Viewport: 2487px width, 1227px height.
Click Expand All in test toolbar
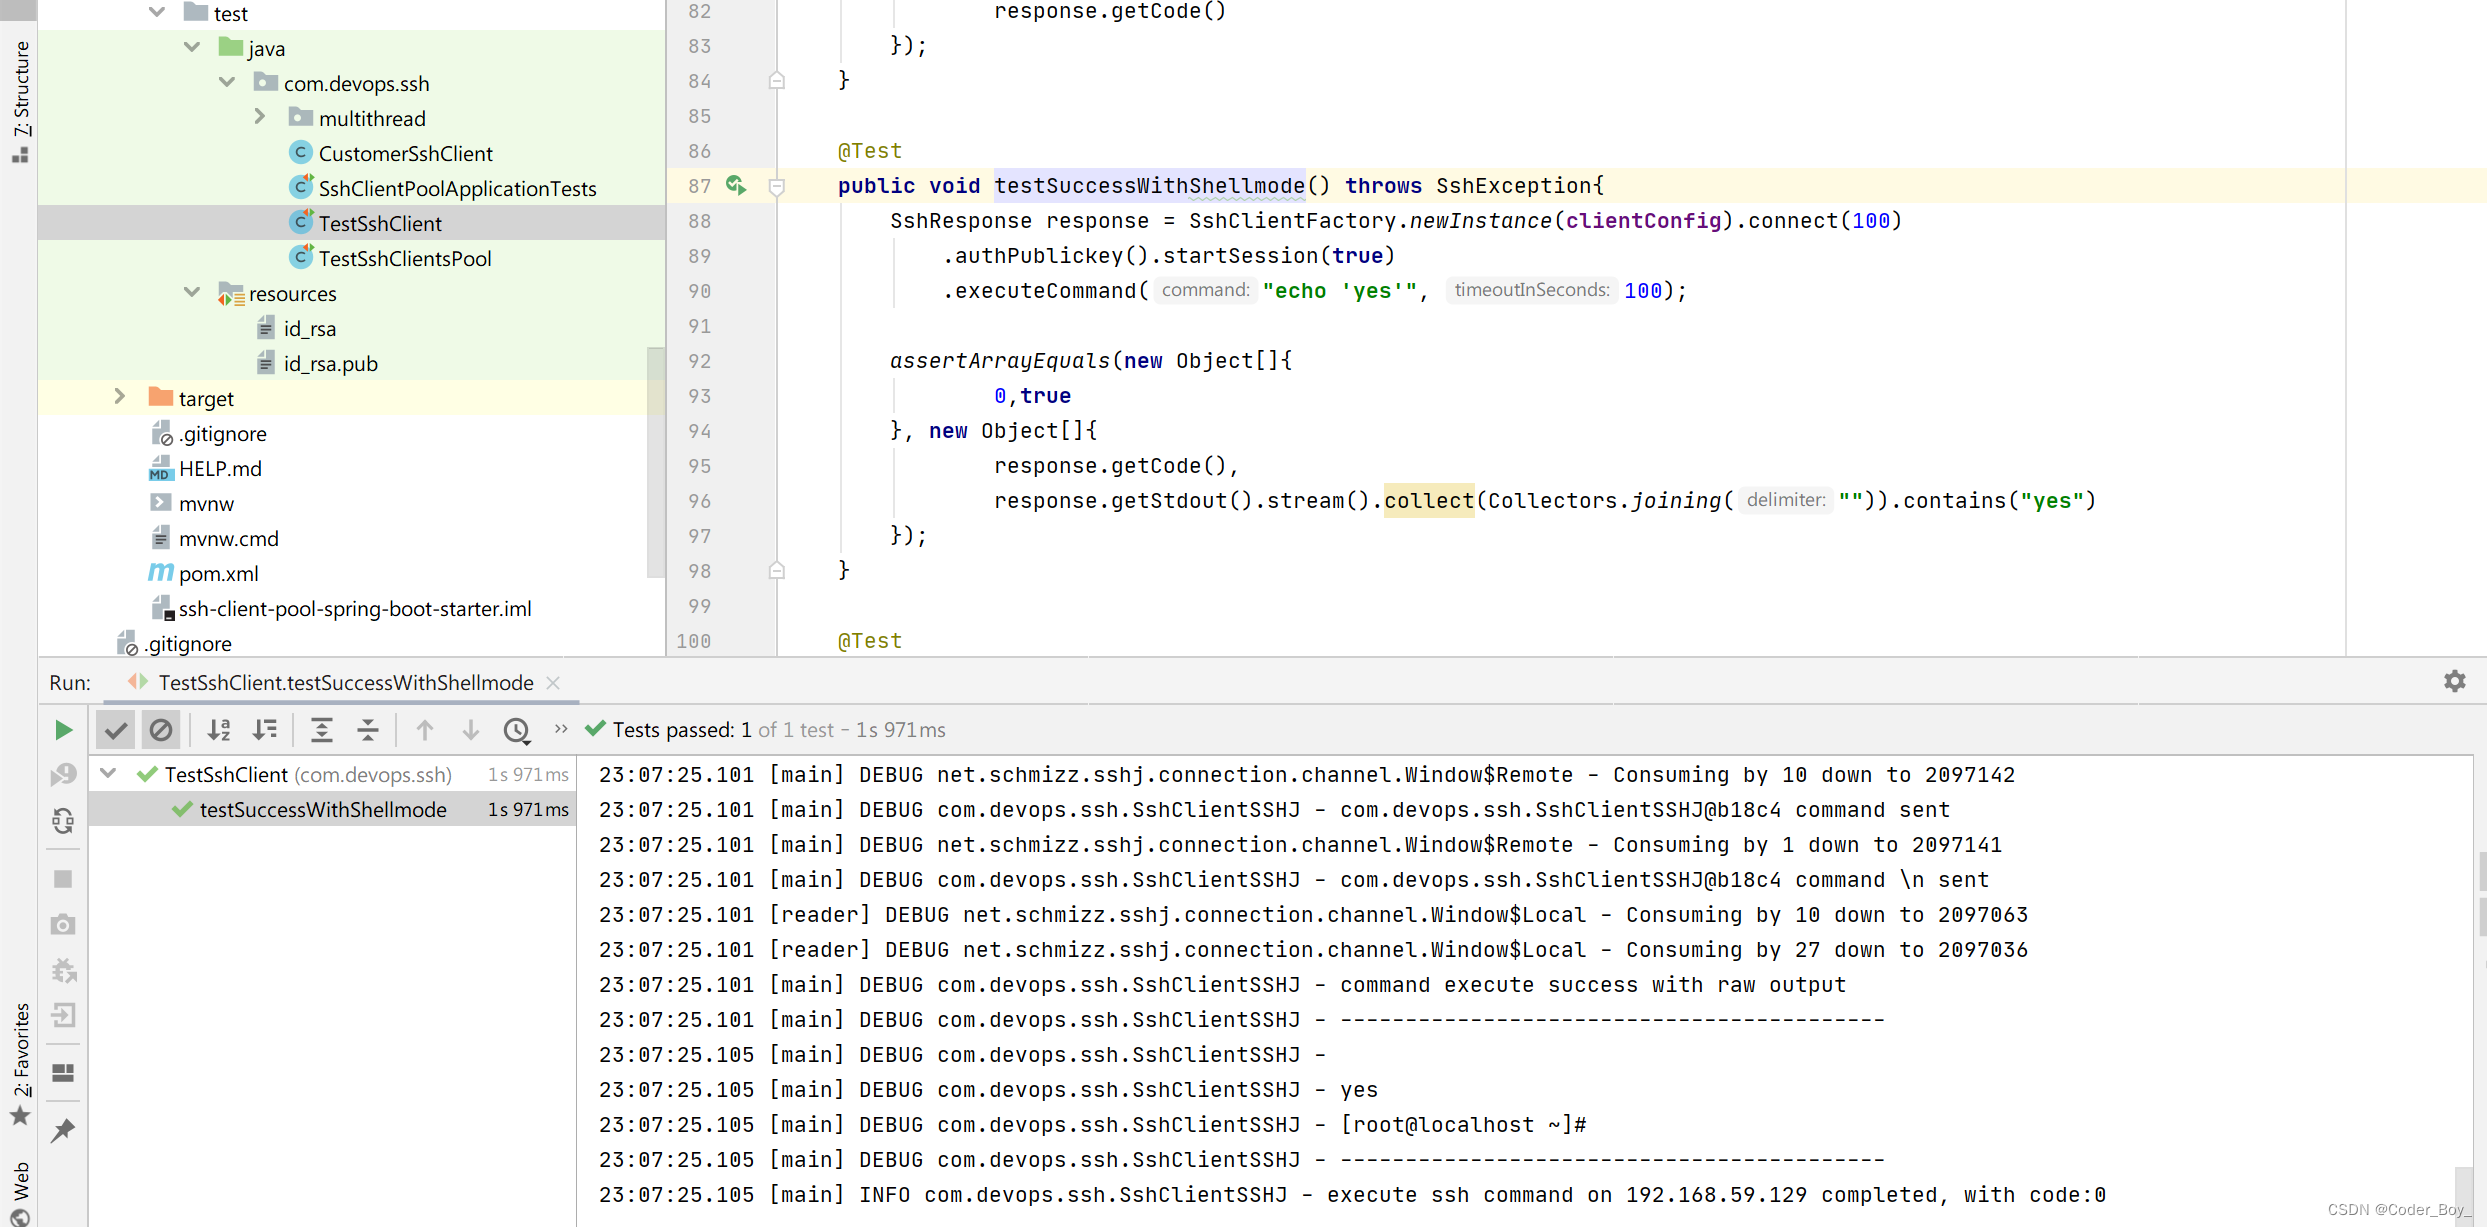(x=321, y=730)
